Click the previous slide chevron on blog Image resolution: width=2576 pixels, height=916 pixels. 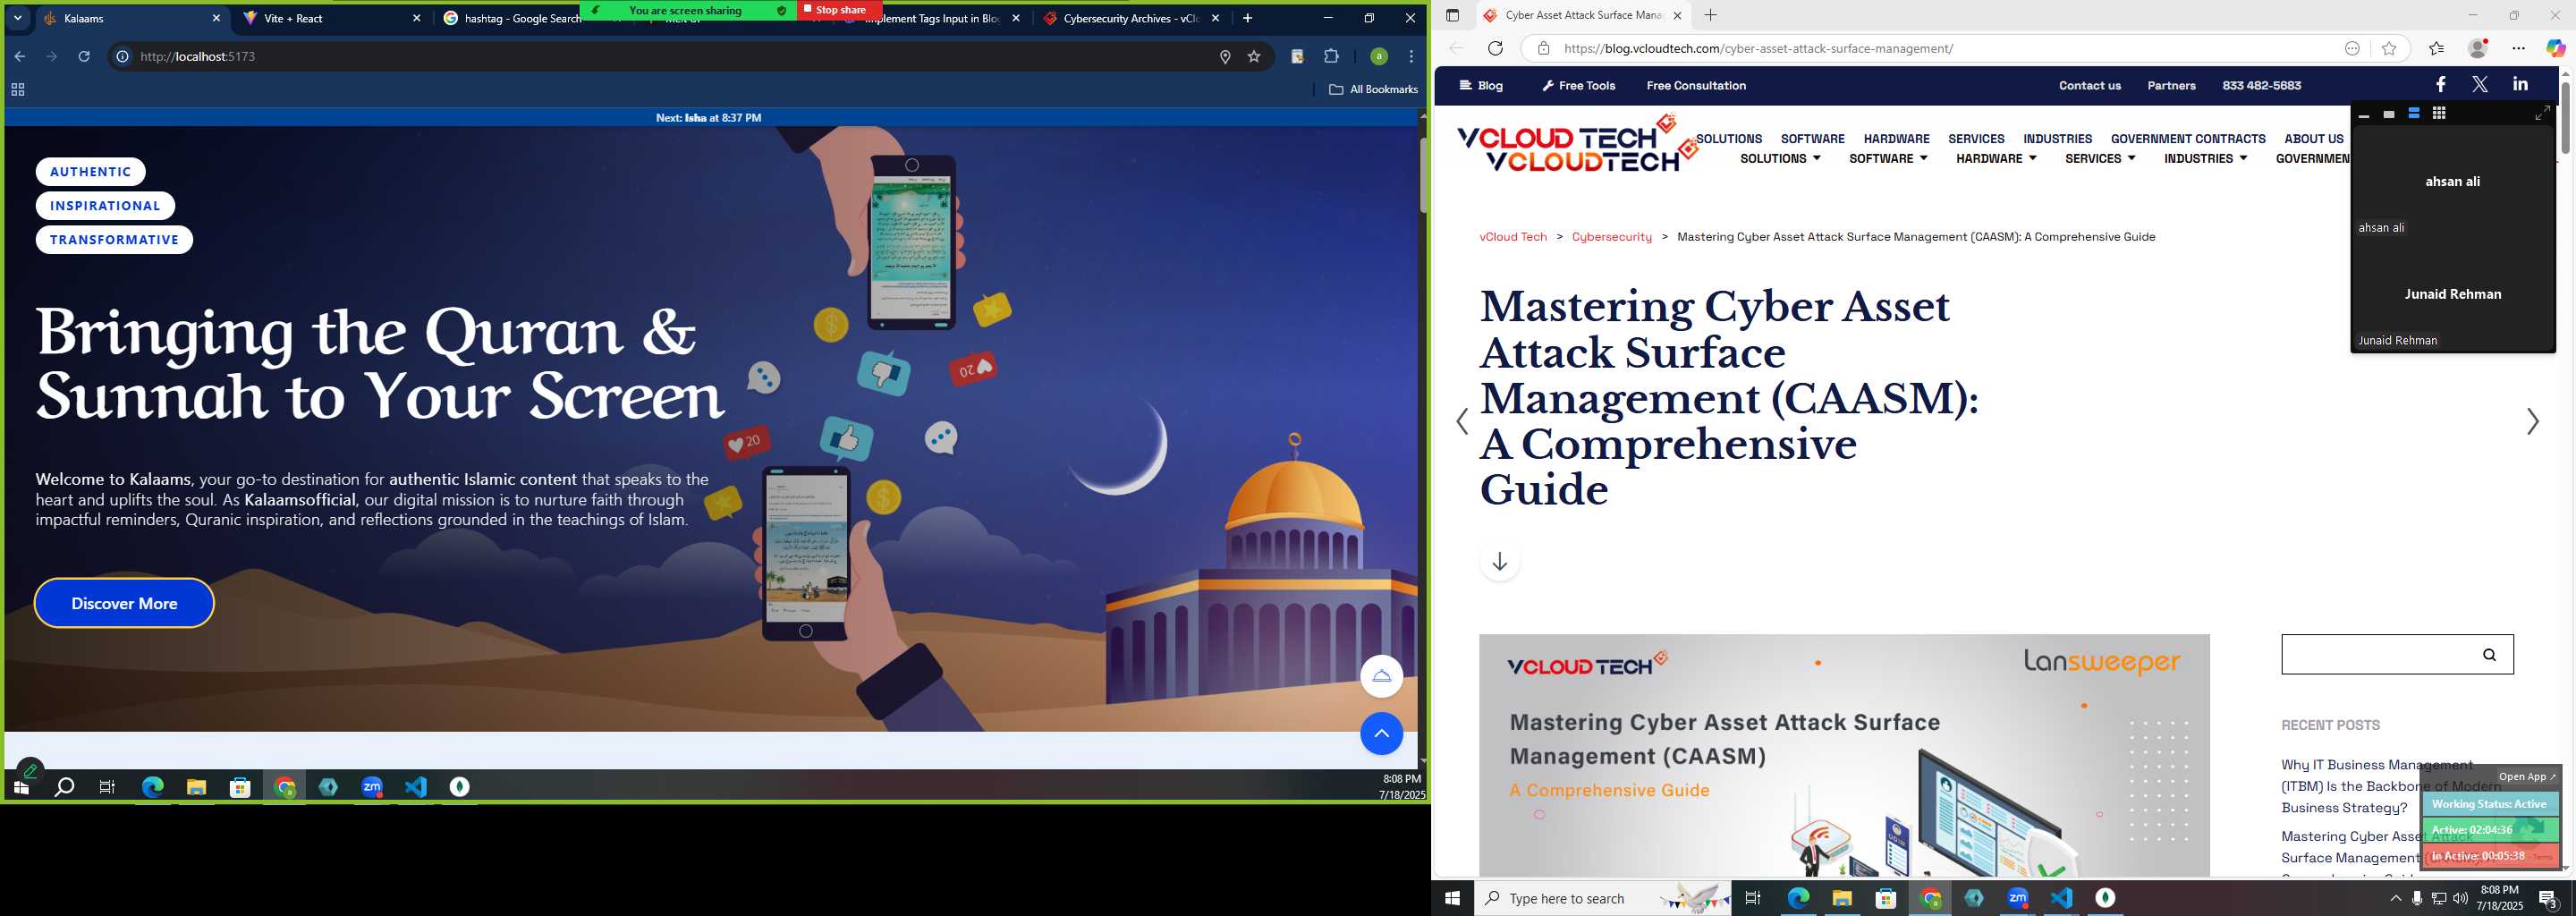(x=1462, y=422)
